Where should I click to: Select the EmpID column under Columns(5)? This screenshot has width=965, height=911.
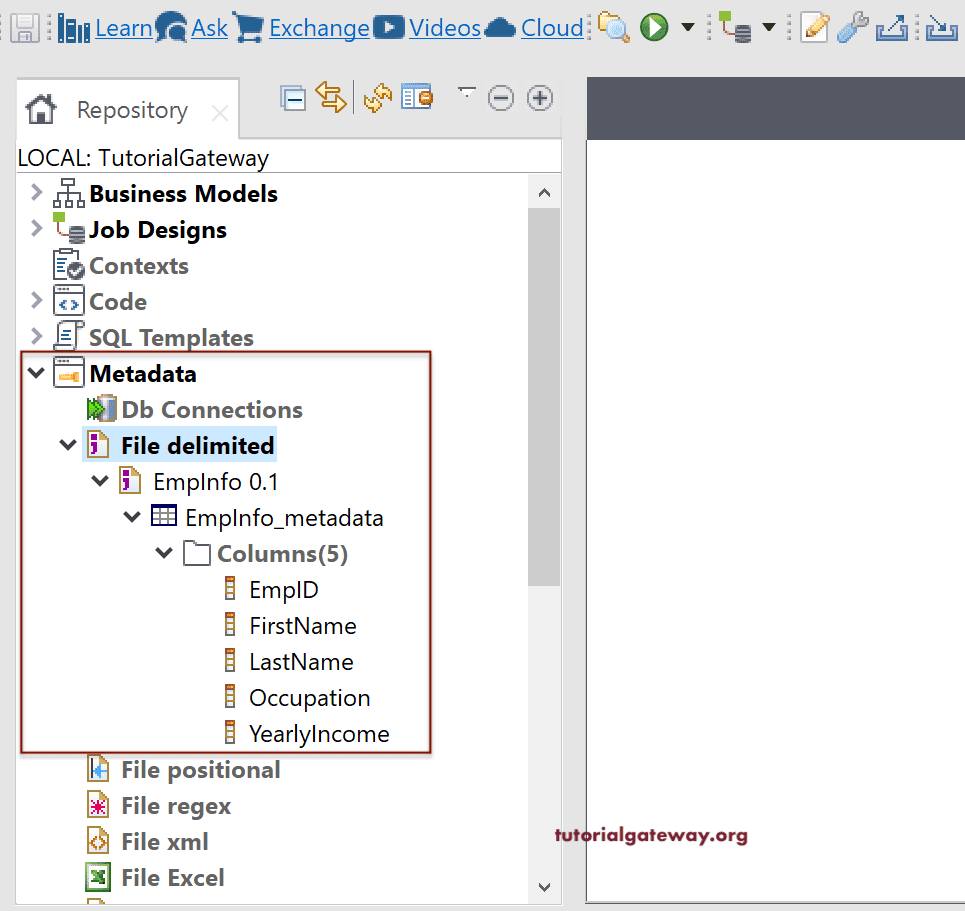pyautogui.click(x=284, y=589)
